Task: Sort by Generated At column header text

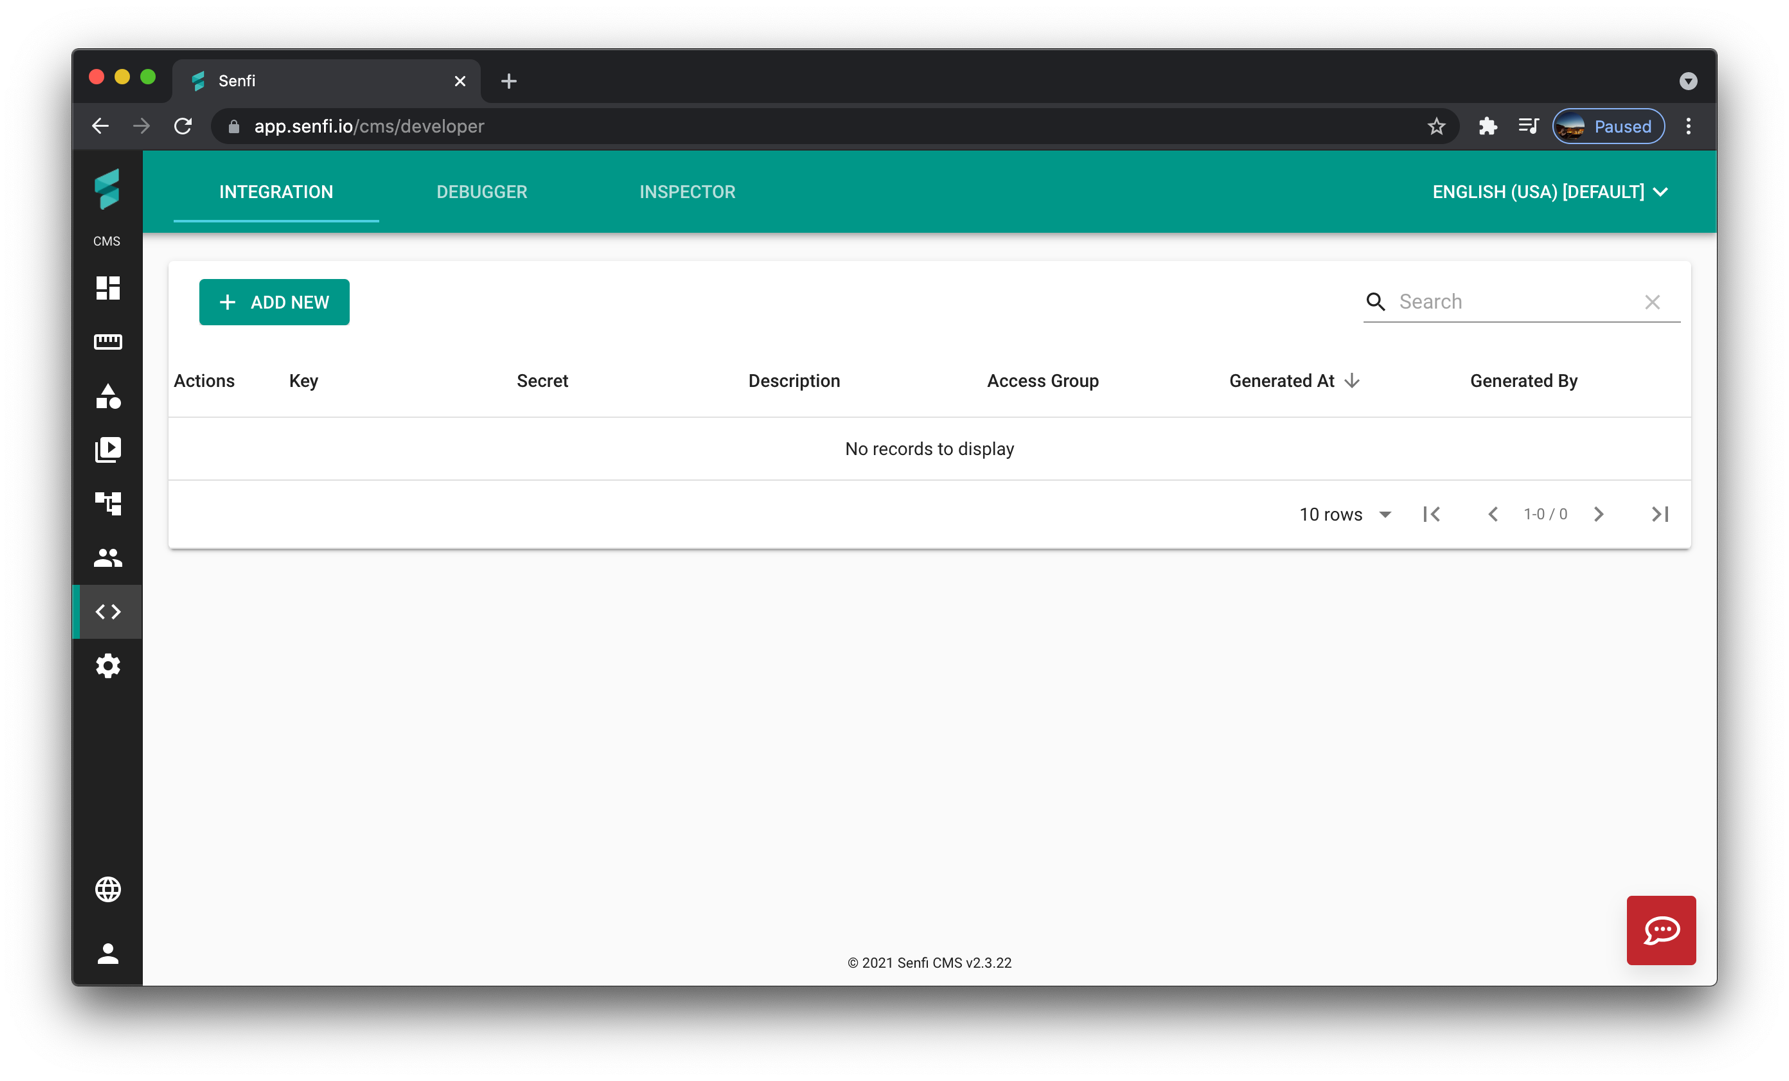Action: coord(1282,381)
